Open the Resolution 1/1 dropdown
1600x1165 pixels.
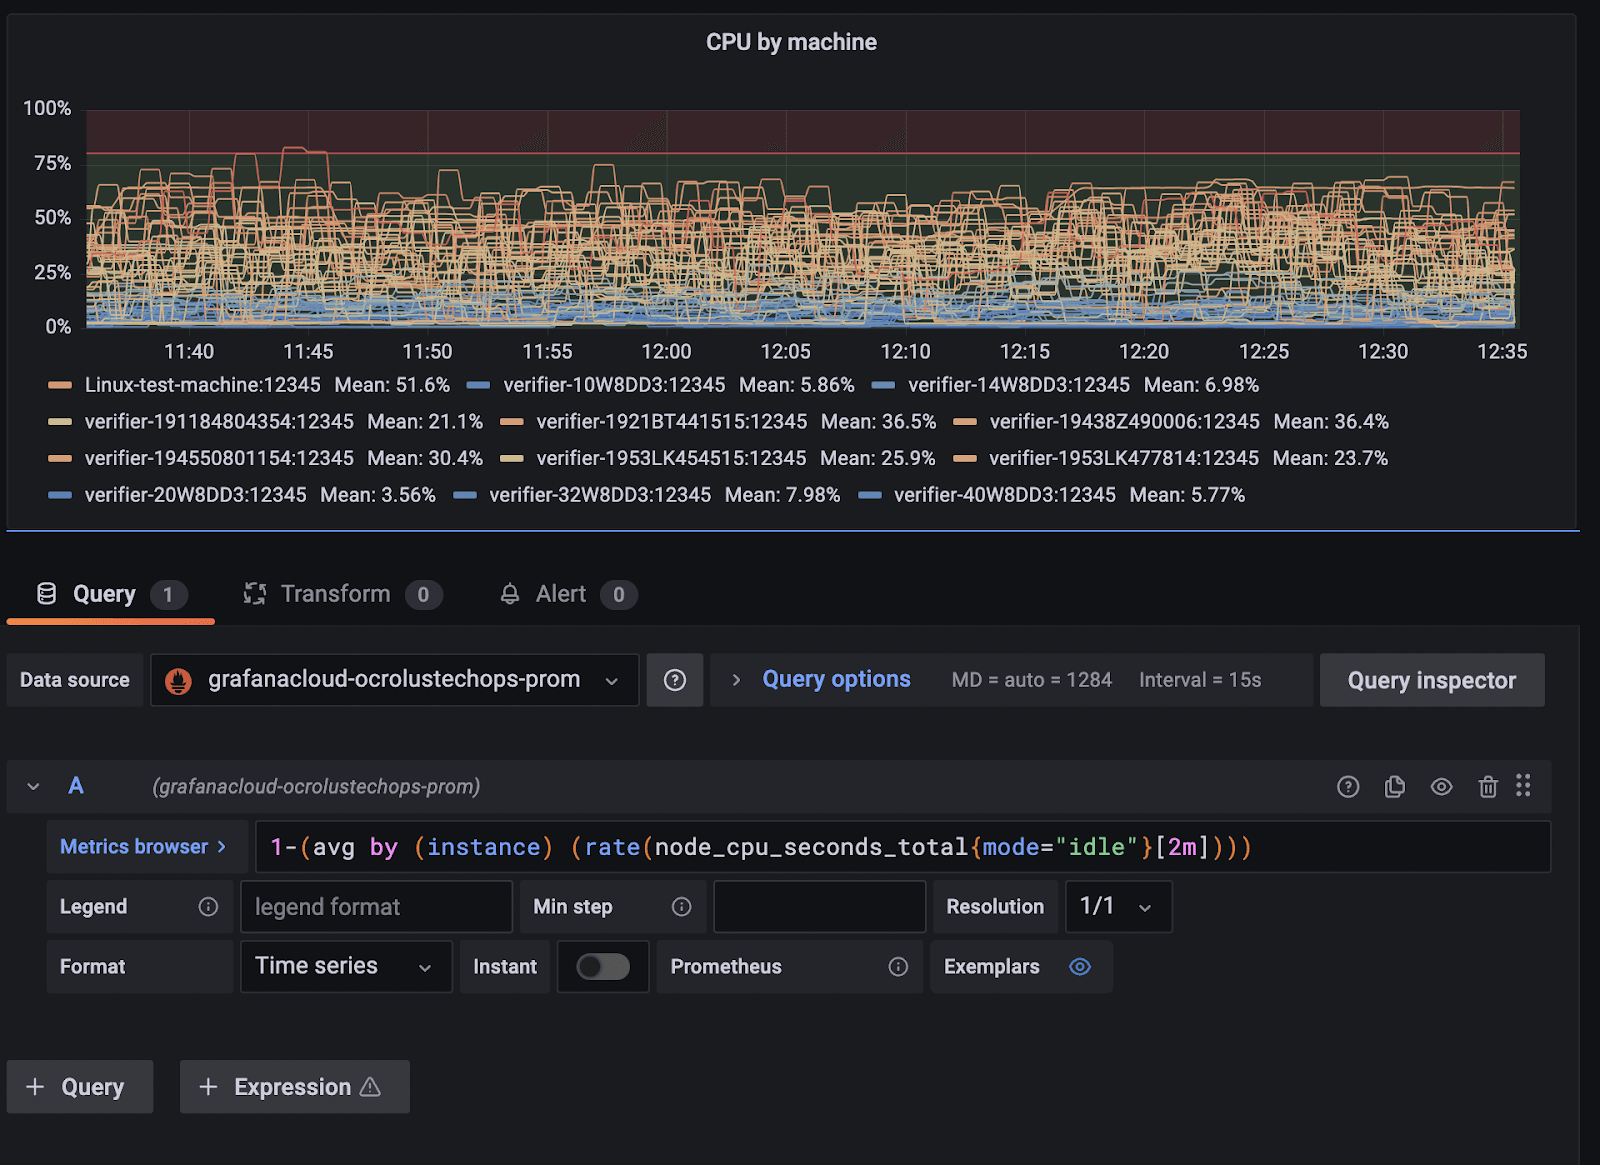(1117, 907)
